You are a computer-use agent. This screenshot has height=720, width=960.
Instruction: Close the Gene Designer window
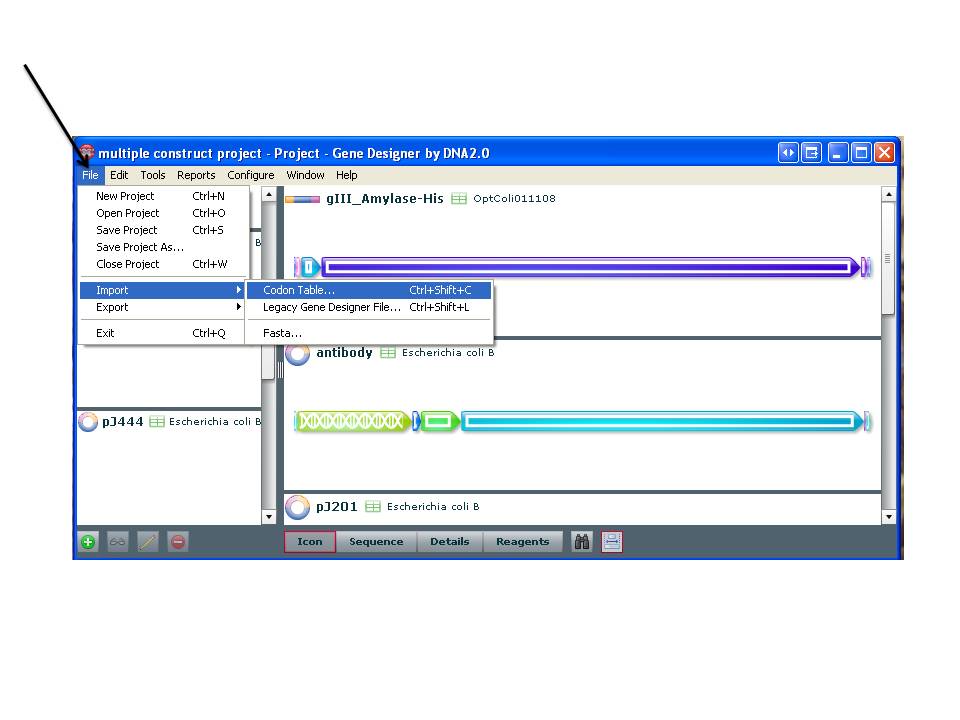tap(884, 152)
